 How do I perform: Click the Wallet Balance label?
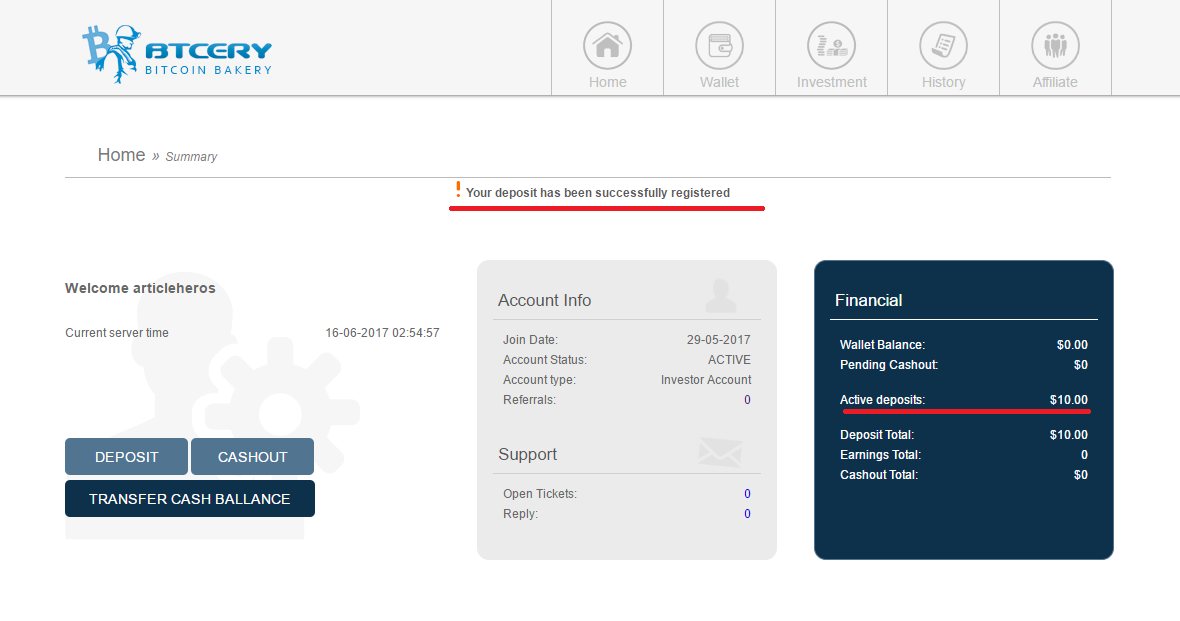(882, 345)
